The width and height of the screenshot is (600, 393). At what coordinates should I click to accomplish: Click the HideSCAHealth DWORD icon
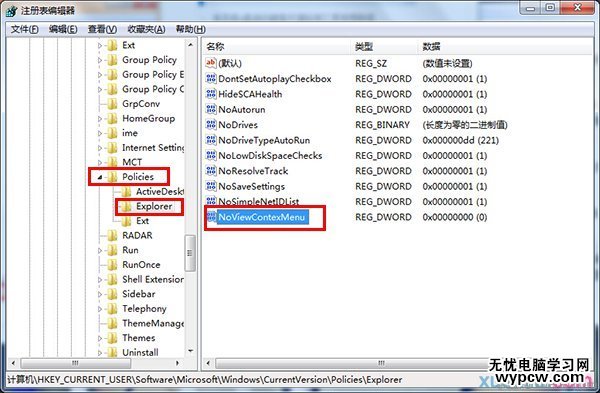(x=211, y=94)
